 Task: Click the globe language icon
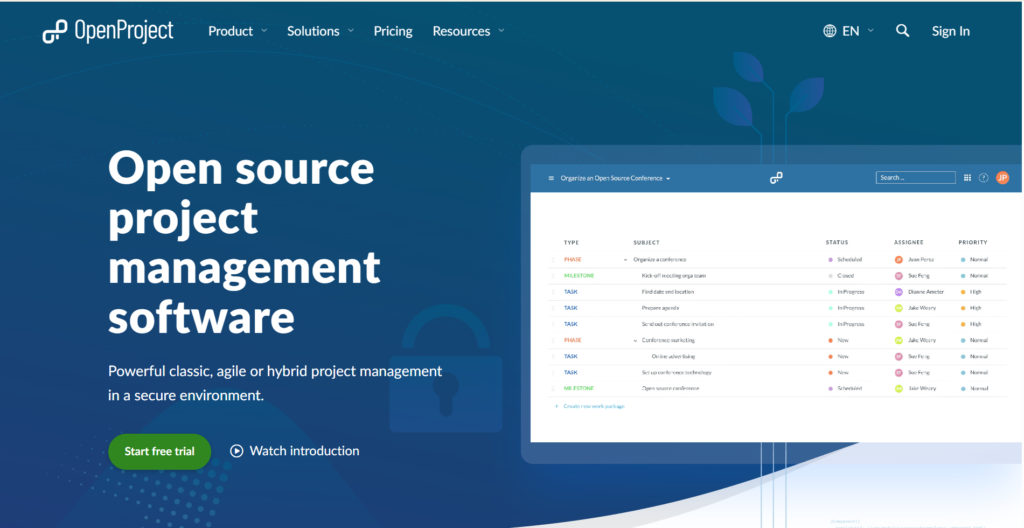(830, 31)
